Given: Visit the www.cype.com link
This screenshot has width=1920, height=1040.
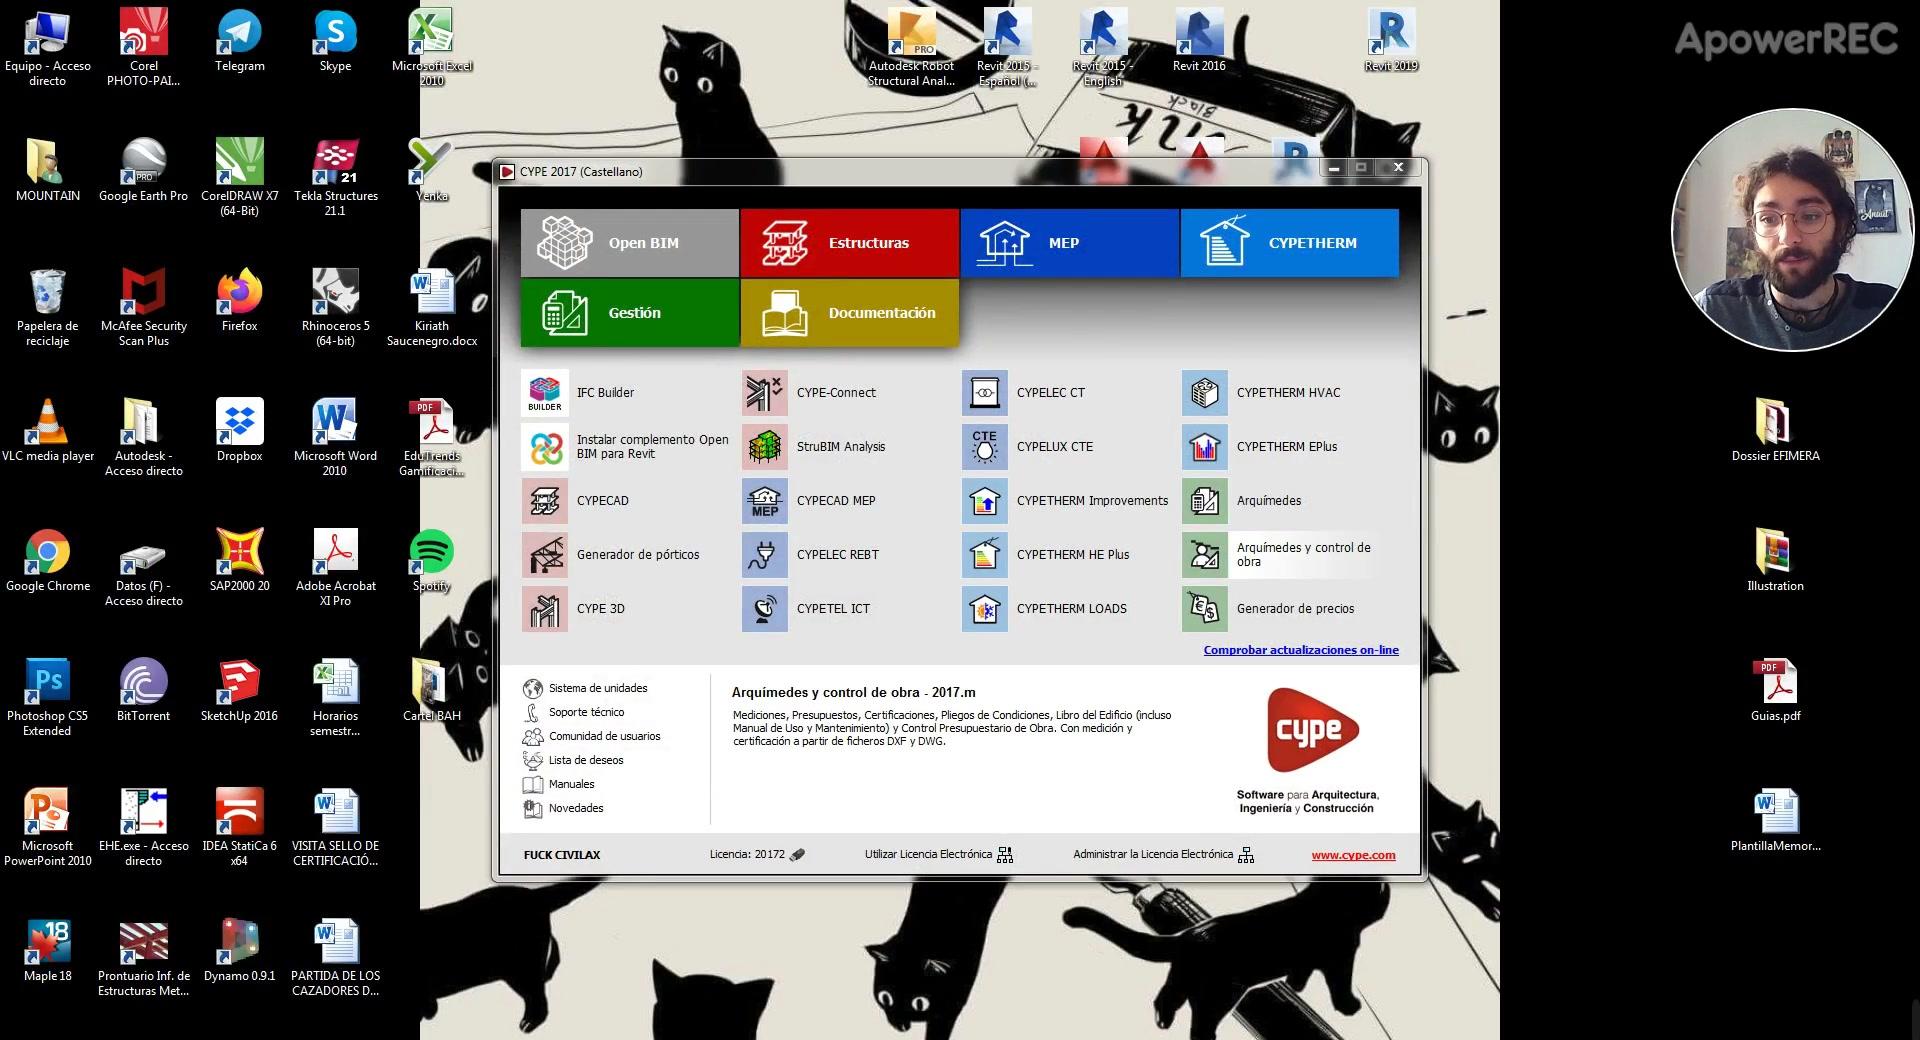Looking at the screenshot, I should coord(1353,855).
